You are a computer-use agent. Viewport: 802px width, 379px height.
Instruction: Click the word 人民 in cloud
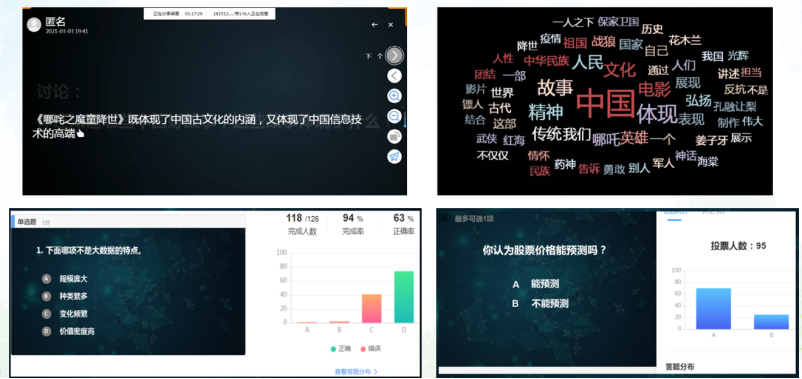coord(587,62)
